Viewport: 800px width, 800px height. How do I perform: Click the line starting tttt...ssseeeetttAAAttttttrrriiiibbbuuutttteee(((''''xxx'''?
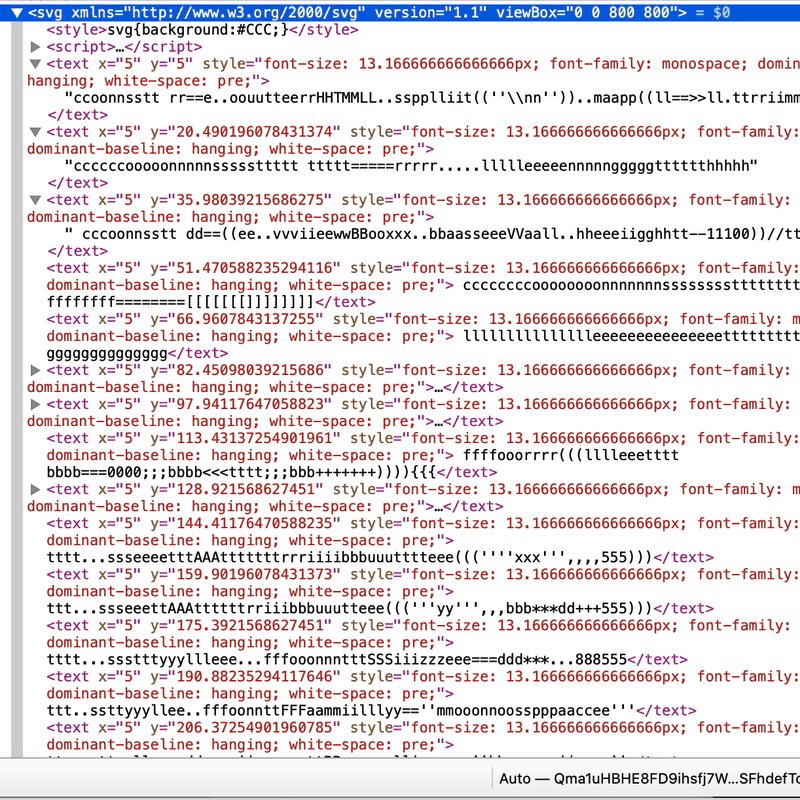[349, 557]
